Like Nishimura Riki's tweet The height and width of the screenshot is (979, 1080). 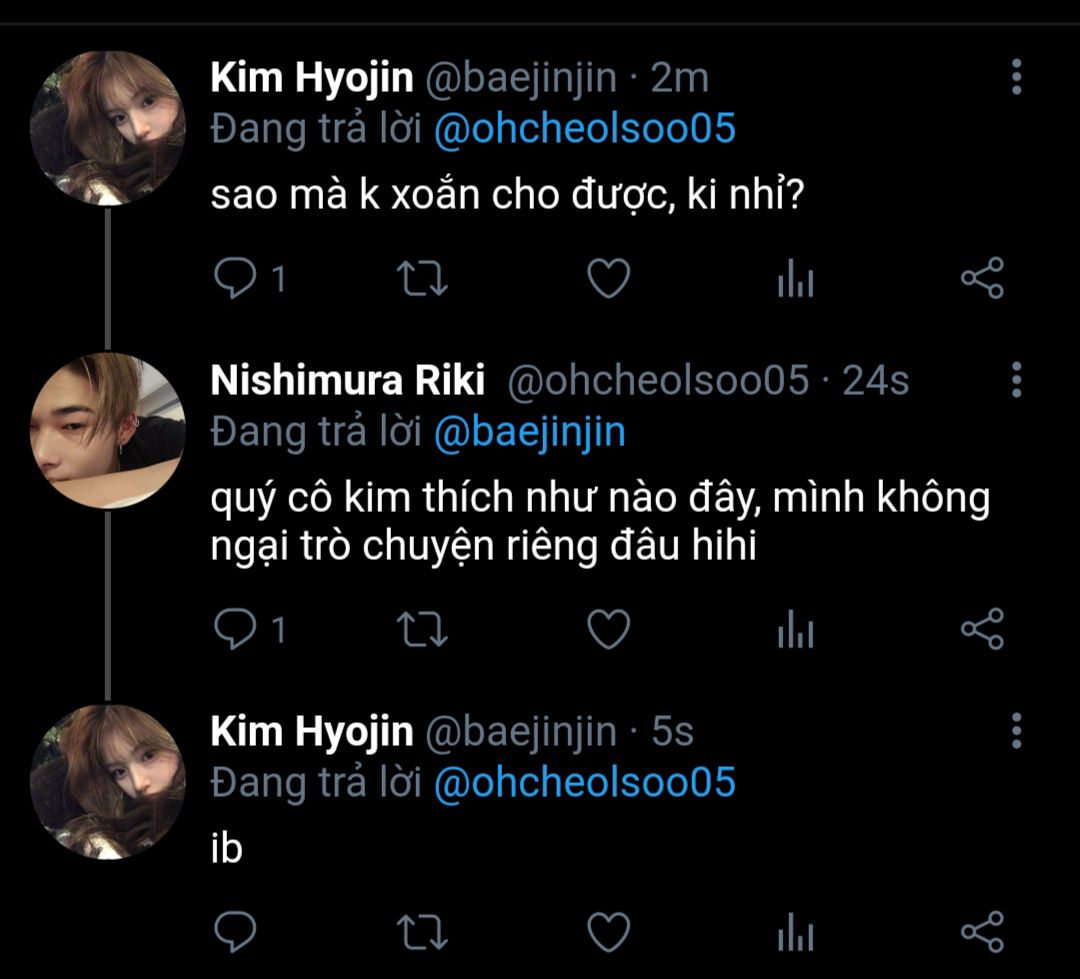tap(607, 629)
